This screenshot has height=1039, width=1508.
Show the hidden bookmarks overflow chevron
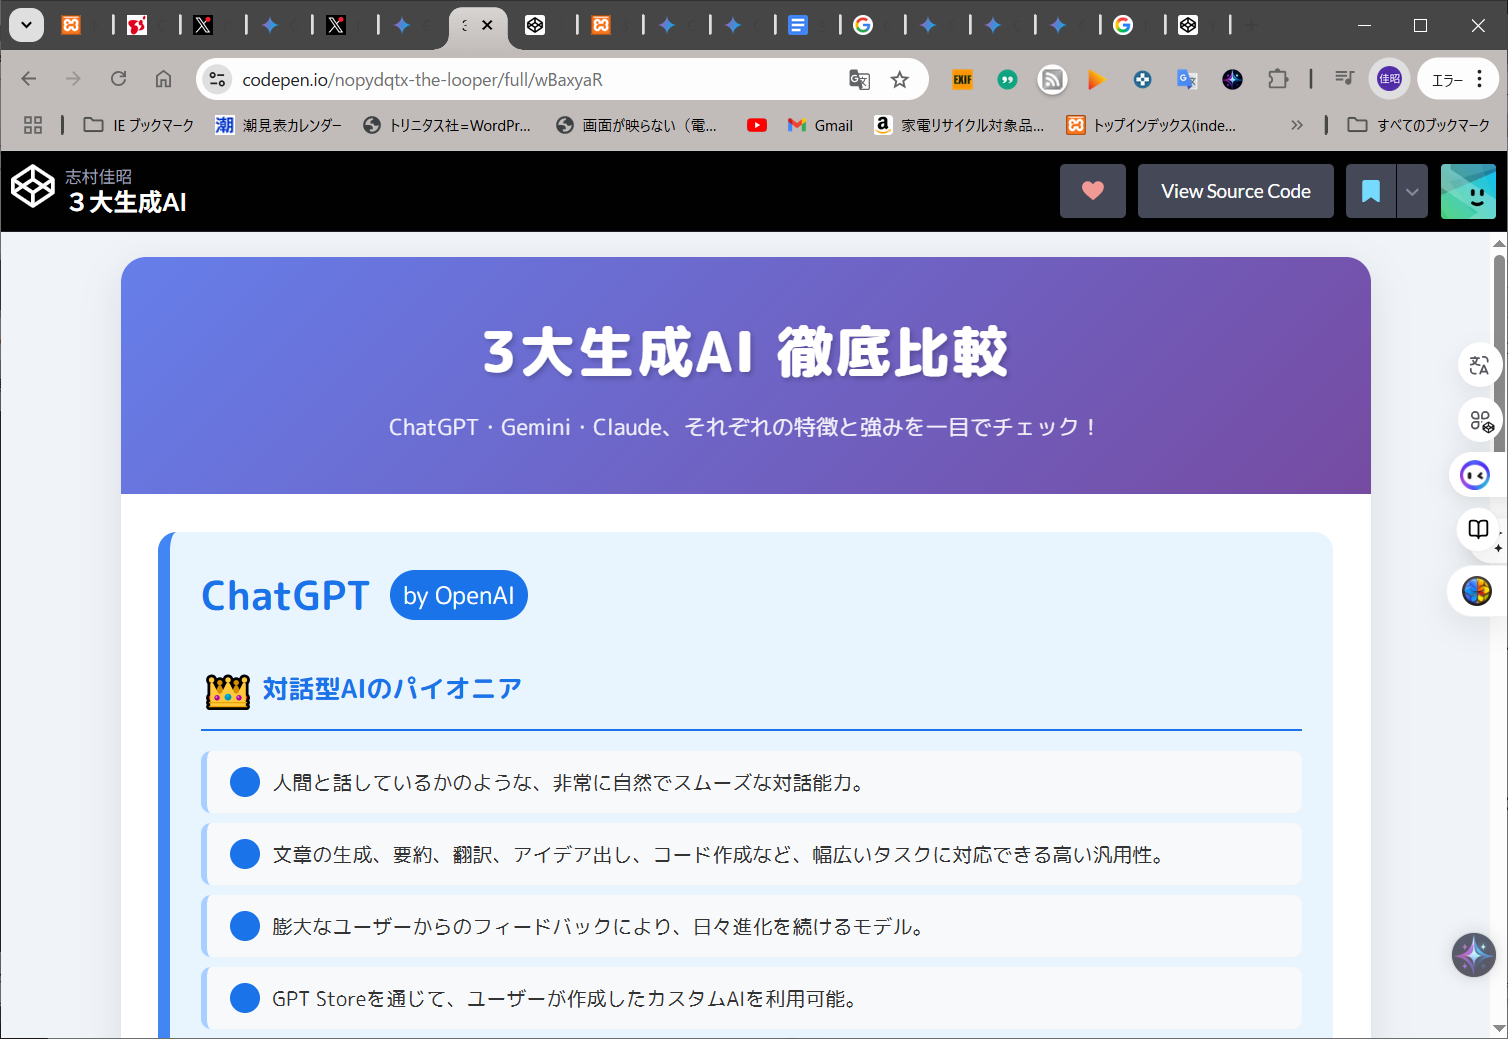[1297, 125]
